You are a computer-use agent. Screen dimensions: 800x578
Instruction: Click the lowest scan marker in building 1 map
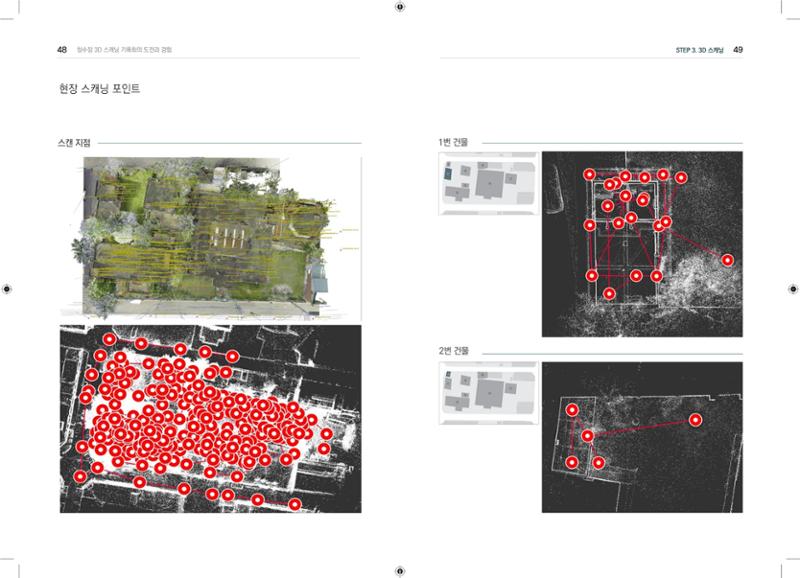[x=609, y=293]
